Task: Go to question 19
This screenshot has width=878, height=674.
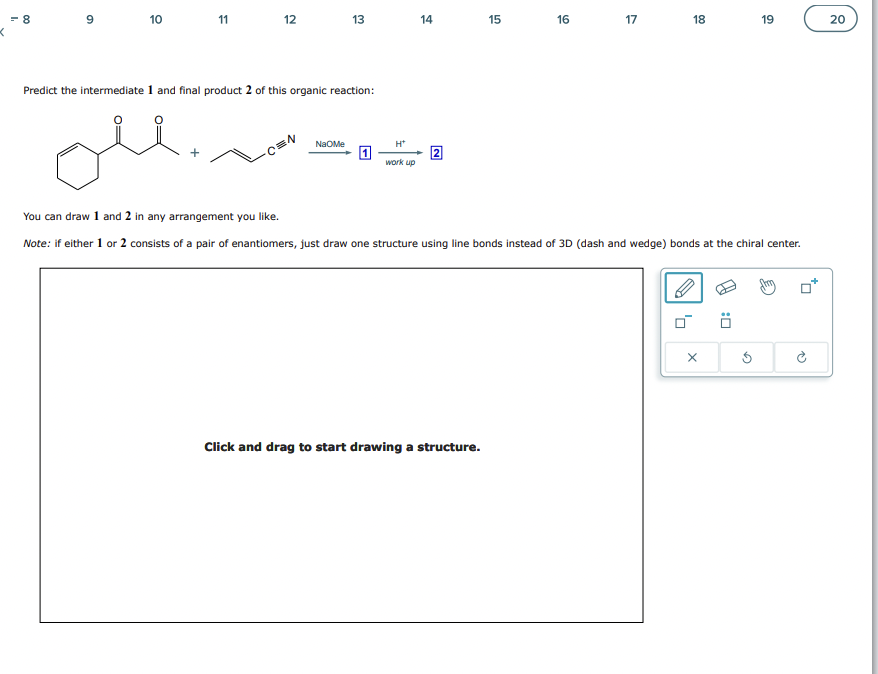Action: tap(767, 19)
